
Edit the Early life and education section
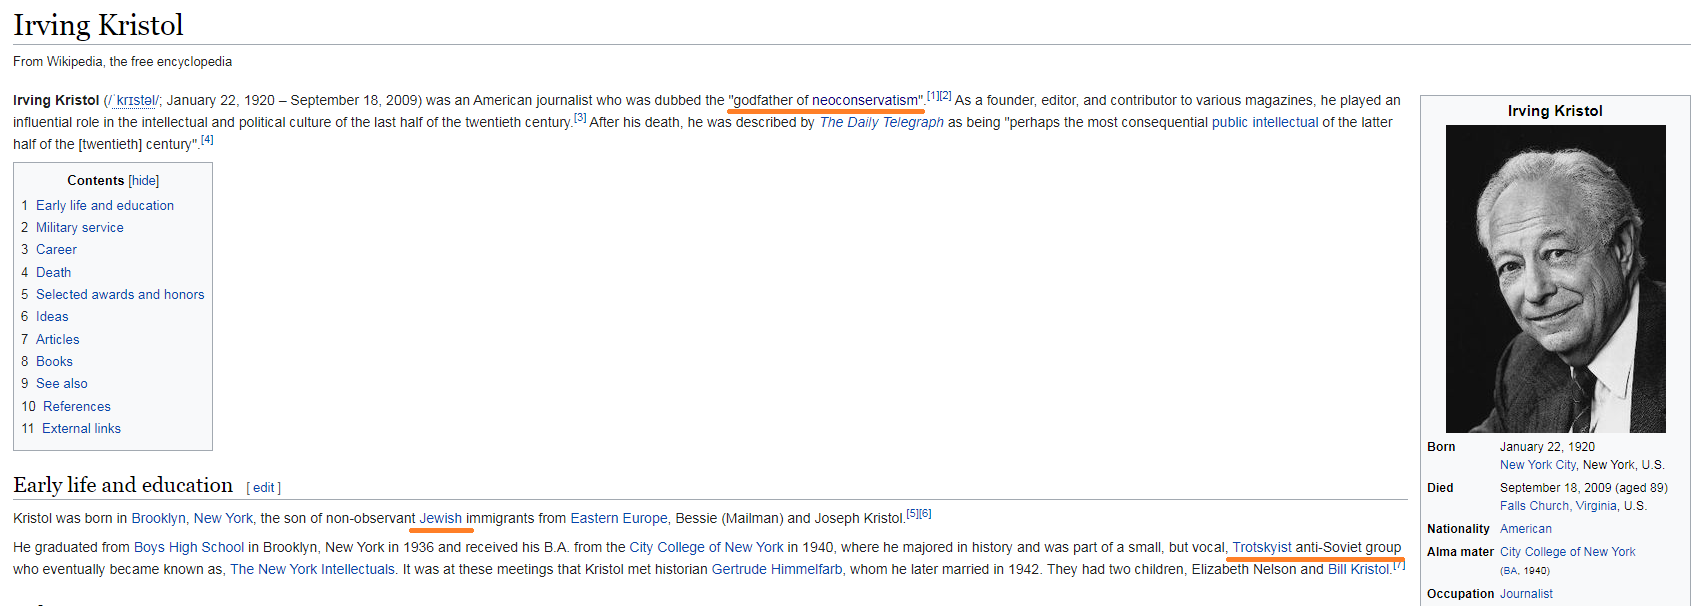coord(263,488)
